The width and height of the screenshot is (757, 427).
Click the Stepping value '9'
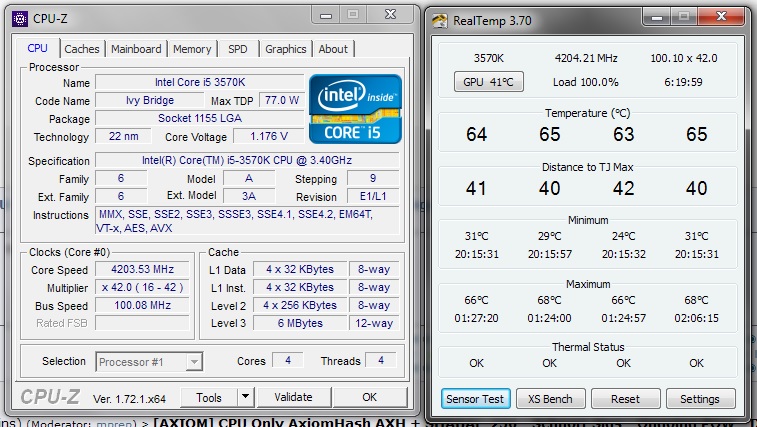click(373, 178)
